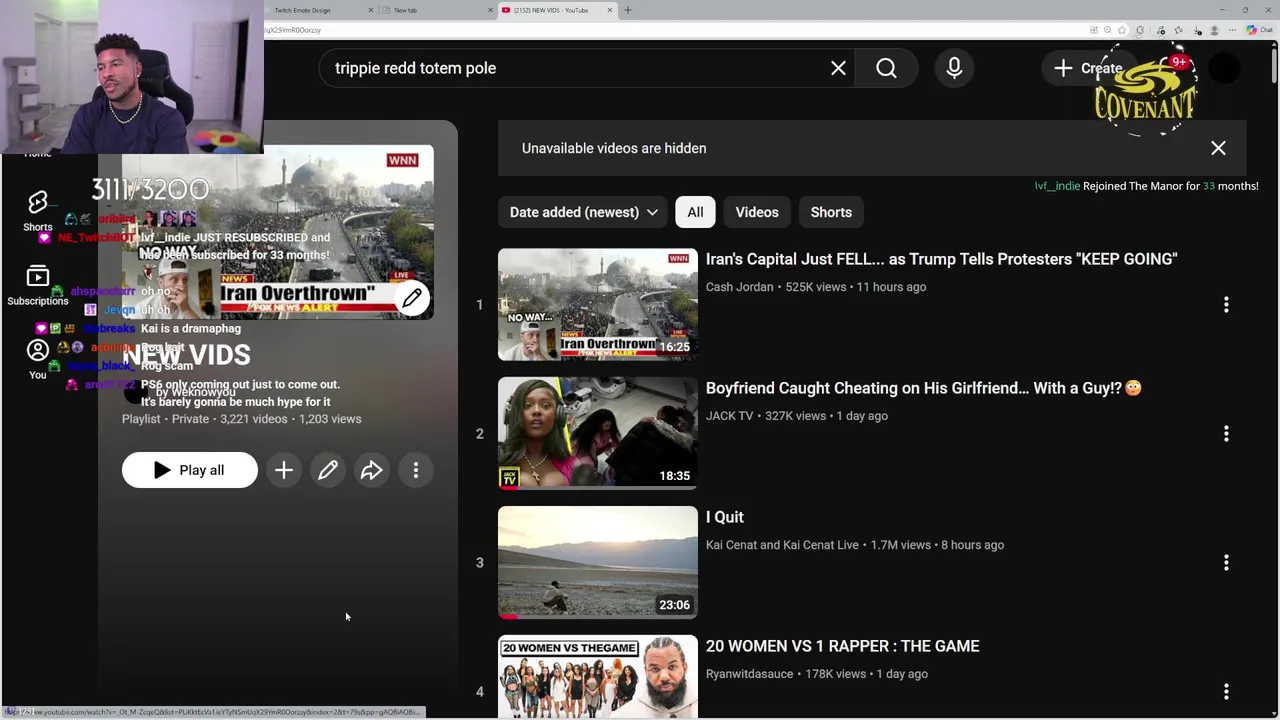Viewport: 1280px width, 720px height.
Task: Open the 20 WOMEN VS 1 RAPPER thumbnail
Action: coord(598,677)
